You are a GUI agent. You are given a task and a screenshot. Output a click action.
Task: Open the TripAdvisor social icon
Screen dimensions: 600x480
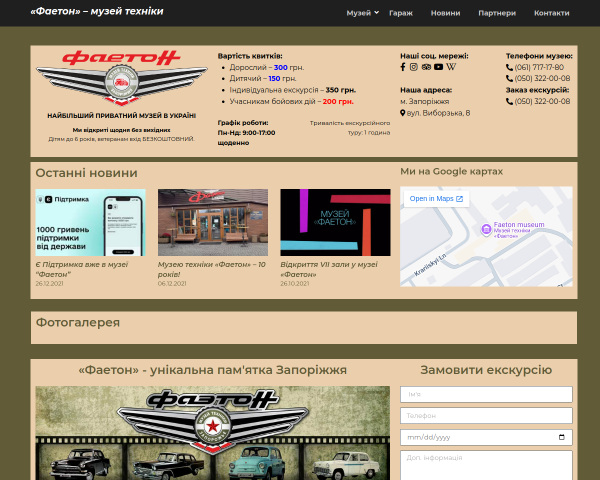pyautogui.click(x=426, y=67)
